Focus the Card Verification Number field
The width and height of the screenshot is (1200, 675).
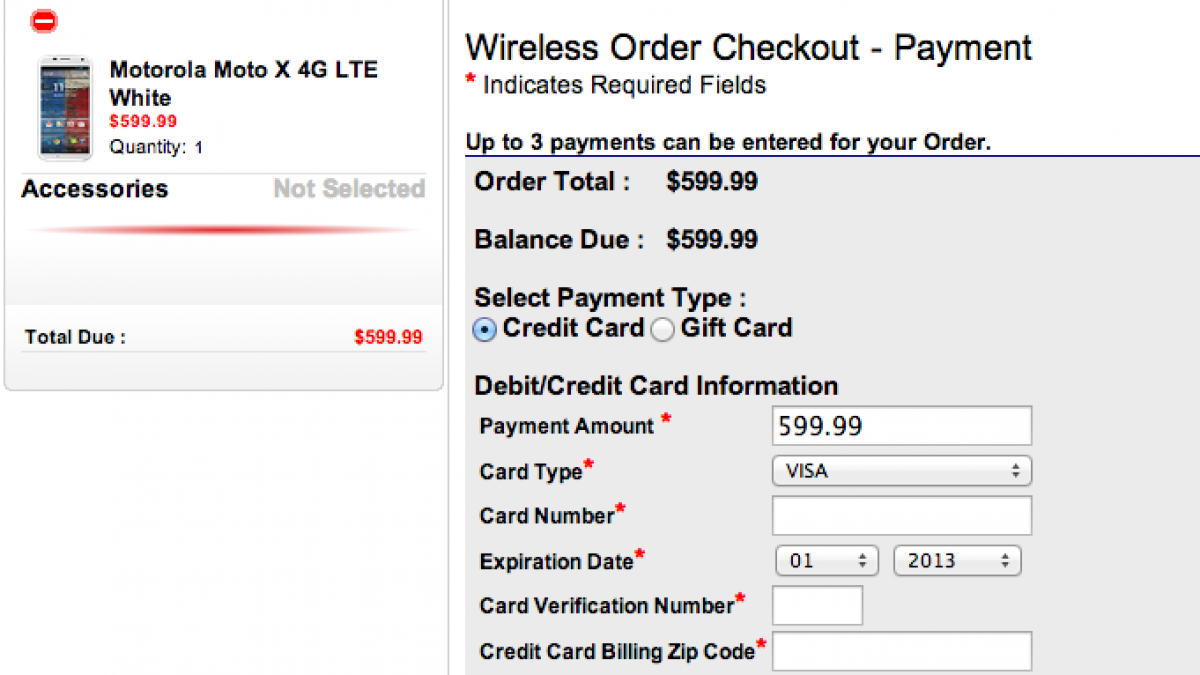coord(817,606)
